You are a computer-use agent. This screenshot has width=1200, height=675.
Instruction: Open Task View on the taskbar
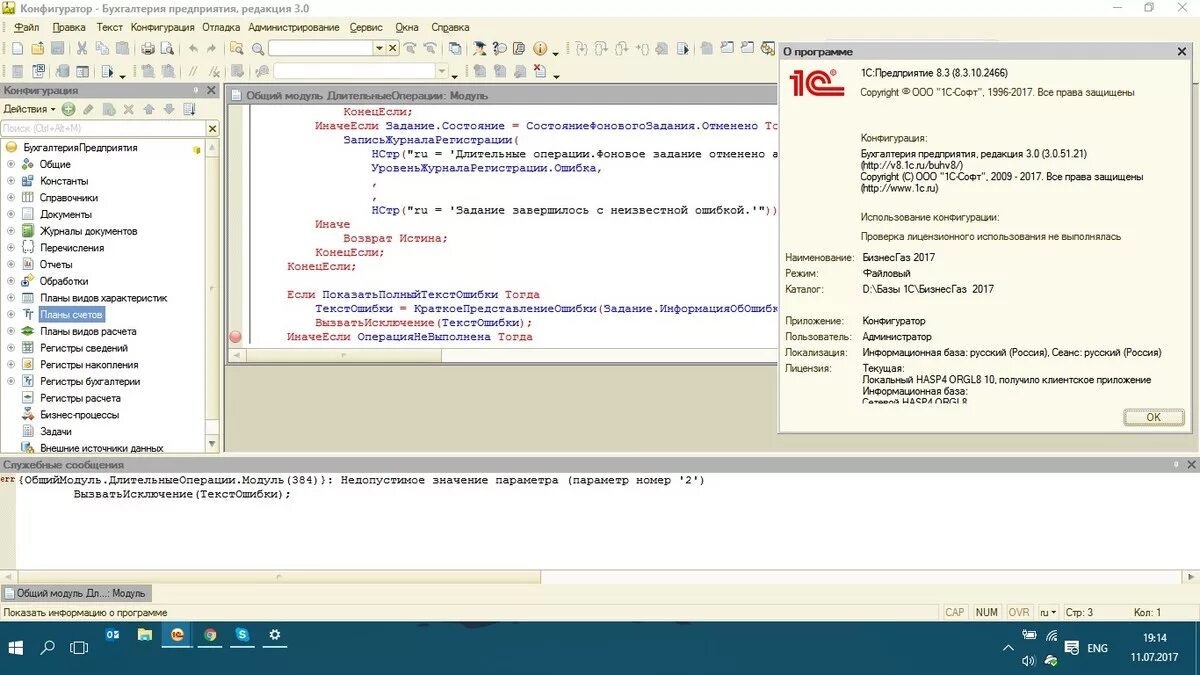click(78, 647)
